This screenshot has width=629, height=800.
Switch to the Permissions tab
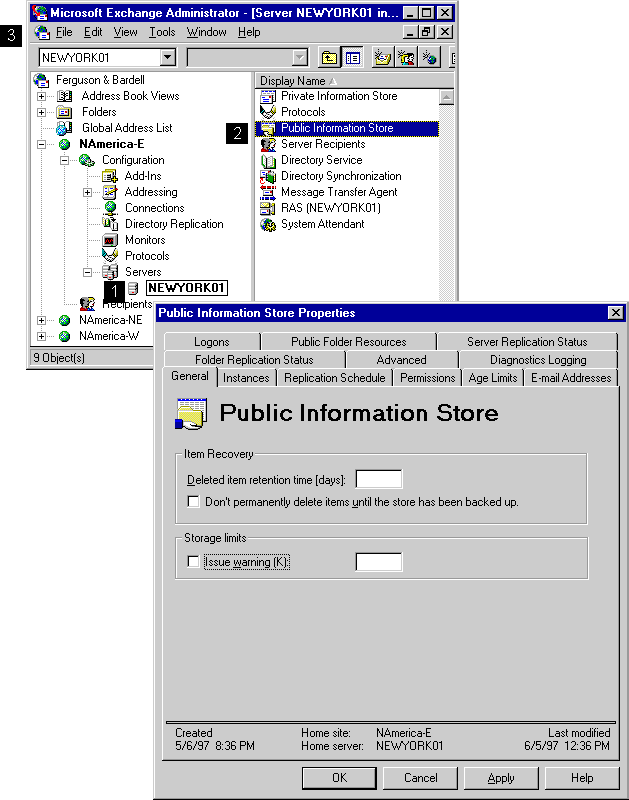[x=427, y=378]
